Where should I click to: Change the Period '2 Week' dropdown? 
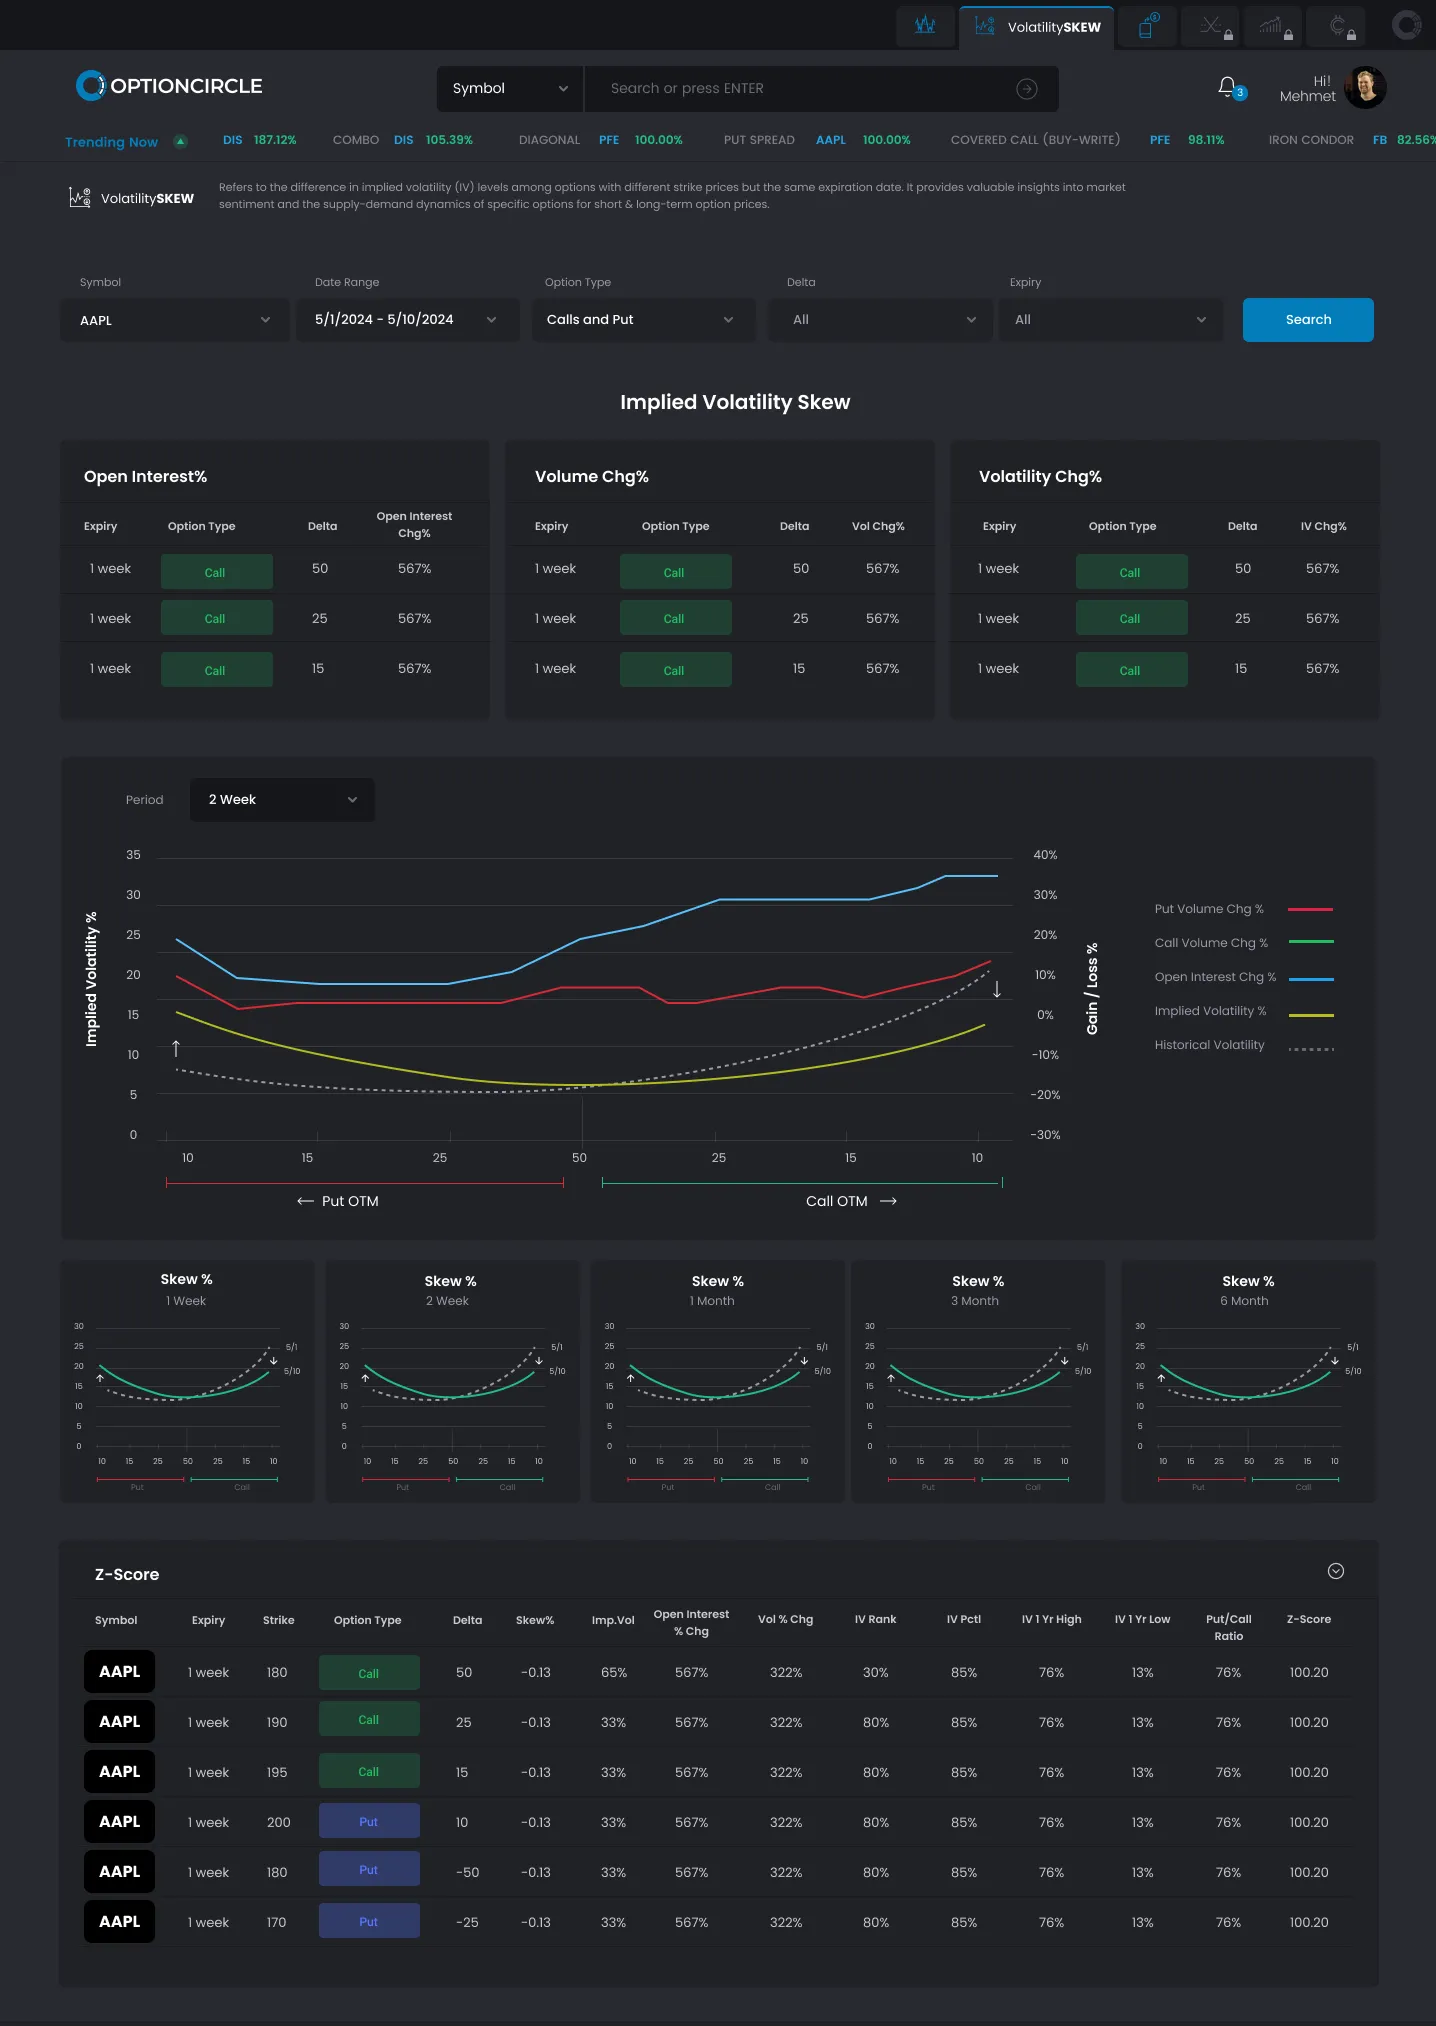tap(282, 800)
